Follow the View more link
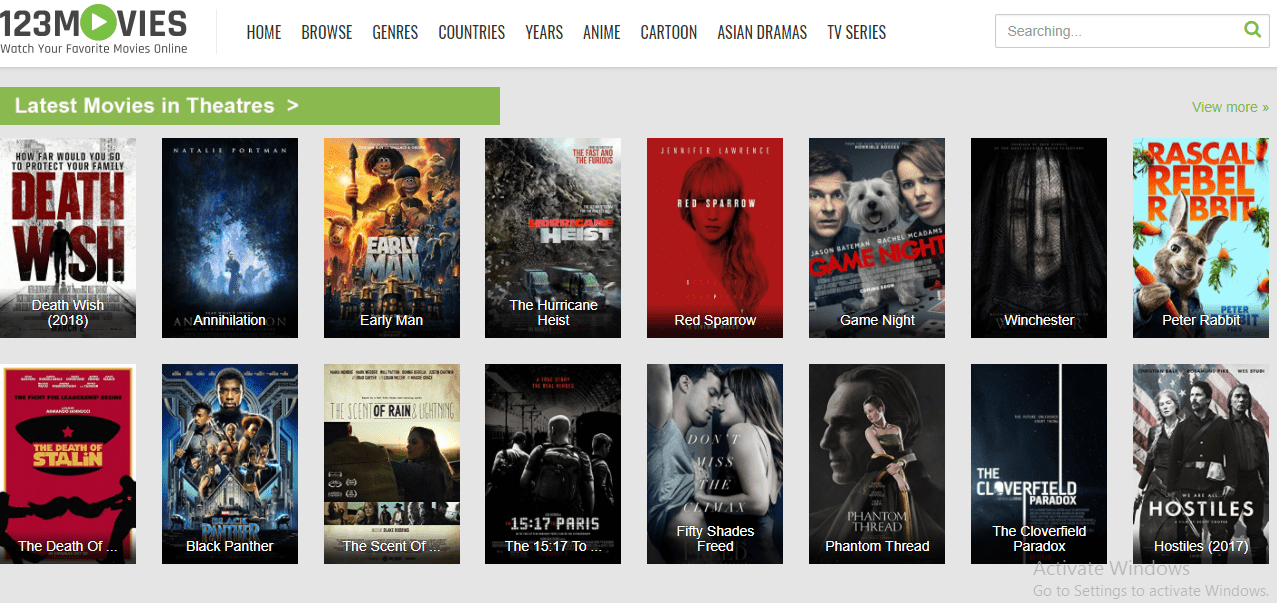Viewport: 1277px width, 603px height. point(1230,107)
